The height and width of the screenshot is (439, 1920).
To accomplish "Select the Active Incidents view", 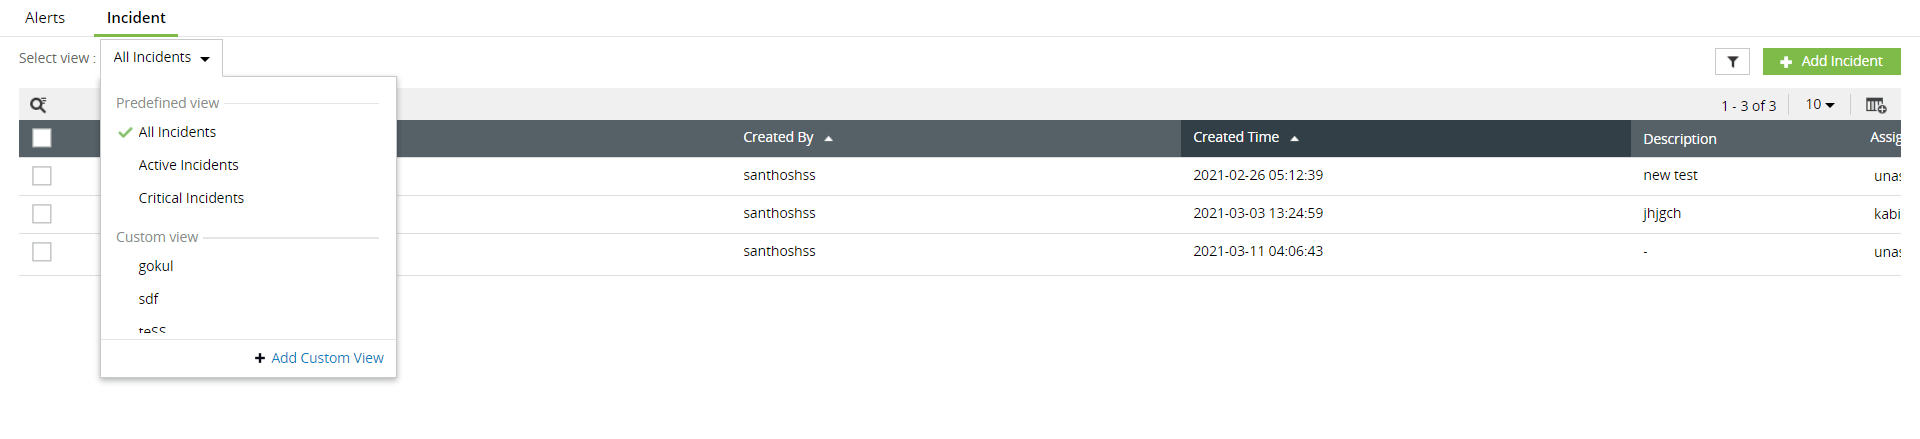I will coord(188,165).
